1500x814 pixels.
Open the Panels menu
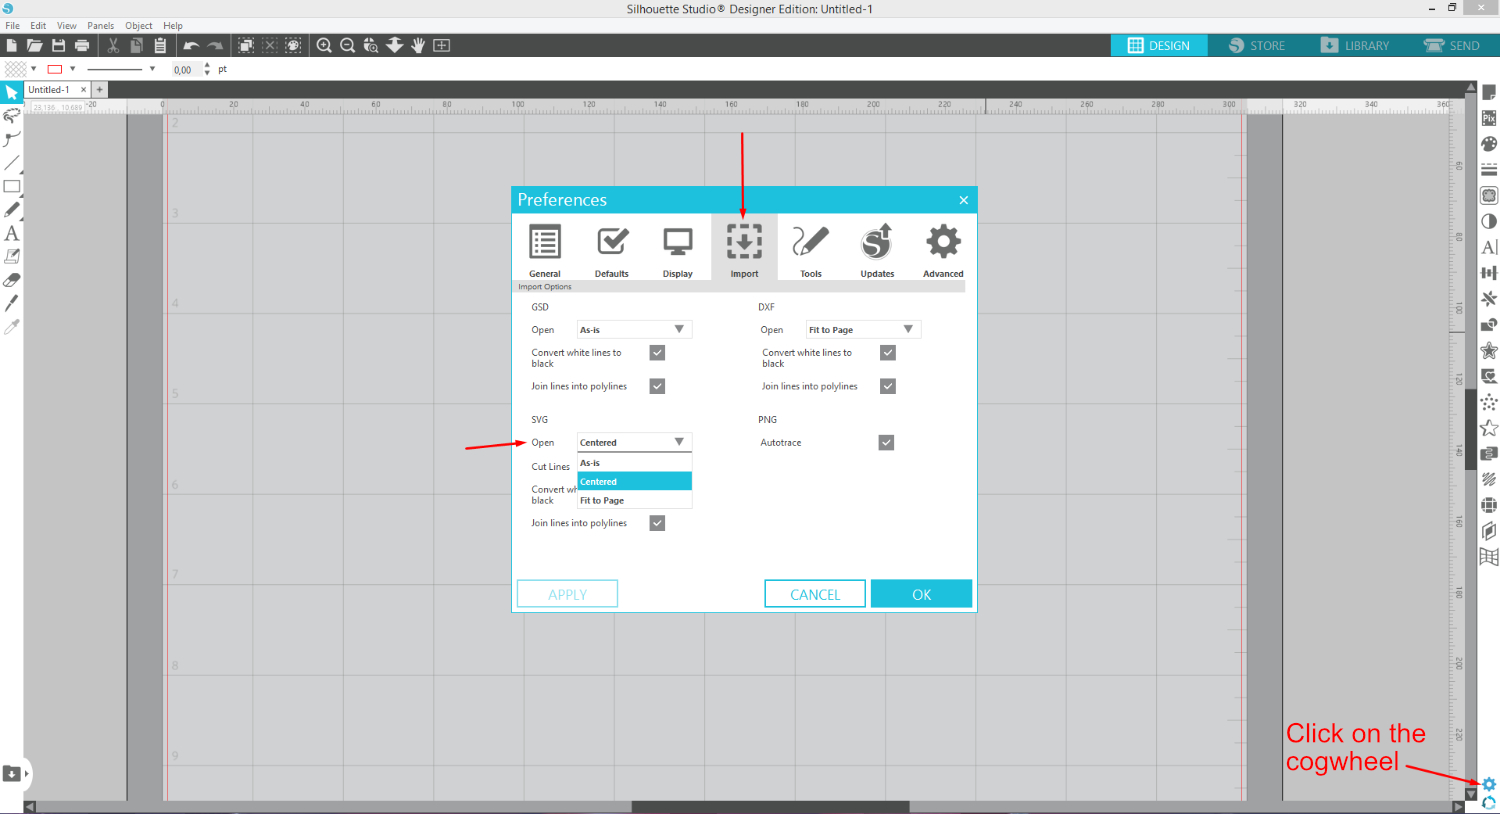coord(100,26)
